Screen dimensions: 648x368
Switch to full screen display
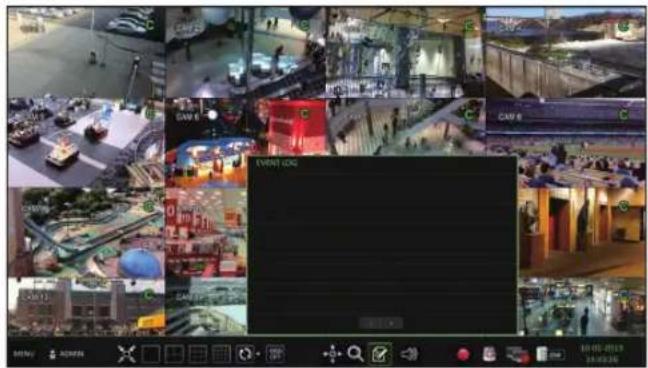[126, 354]
